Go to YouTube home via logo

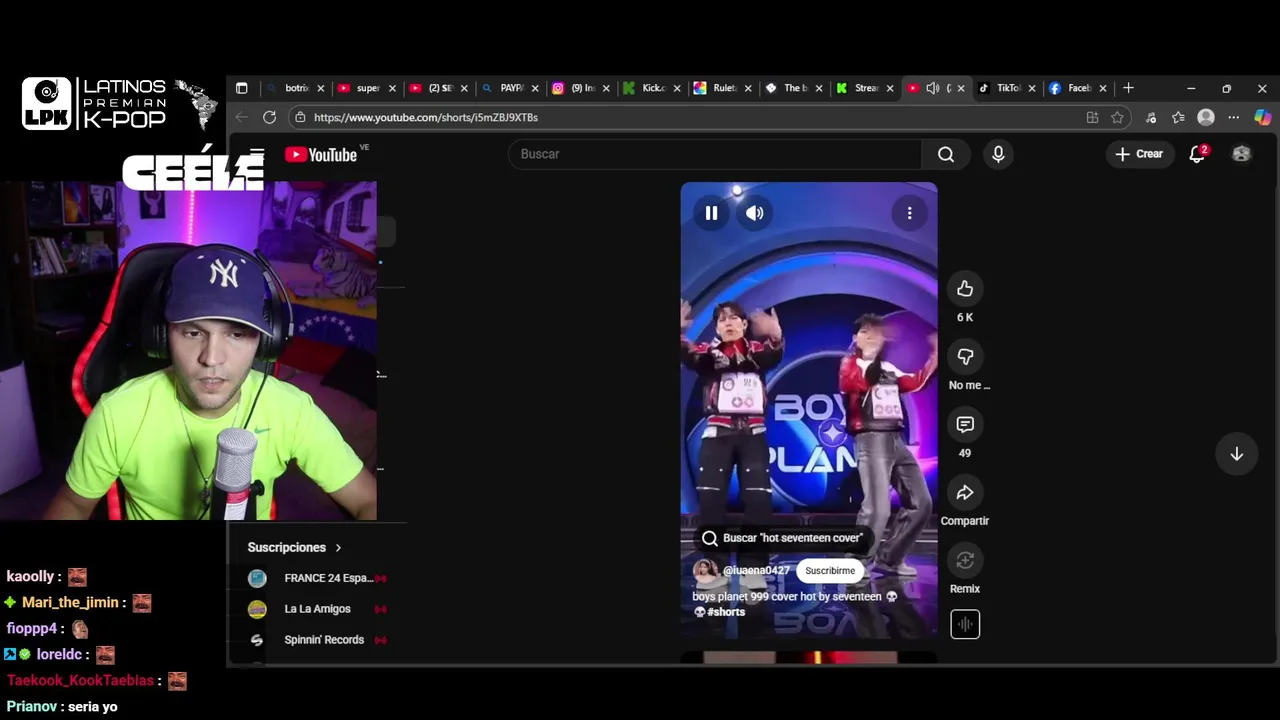[x=321, y=154]
